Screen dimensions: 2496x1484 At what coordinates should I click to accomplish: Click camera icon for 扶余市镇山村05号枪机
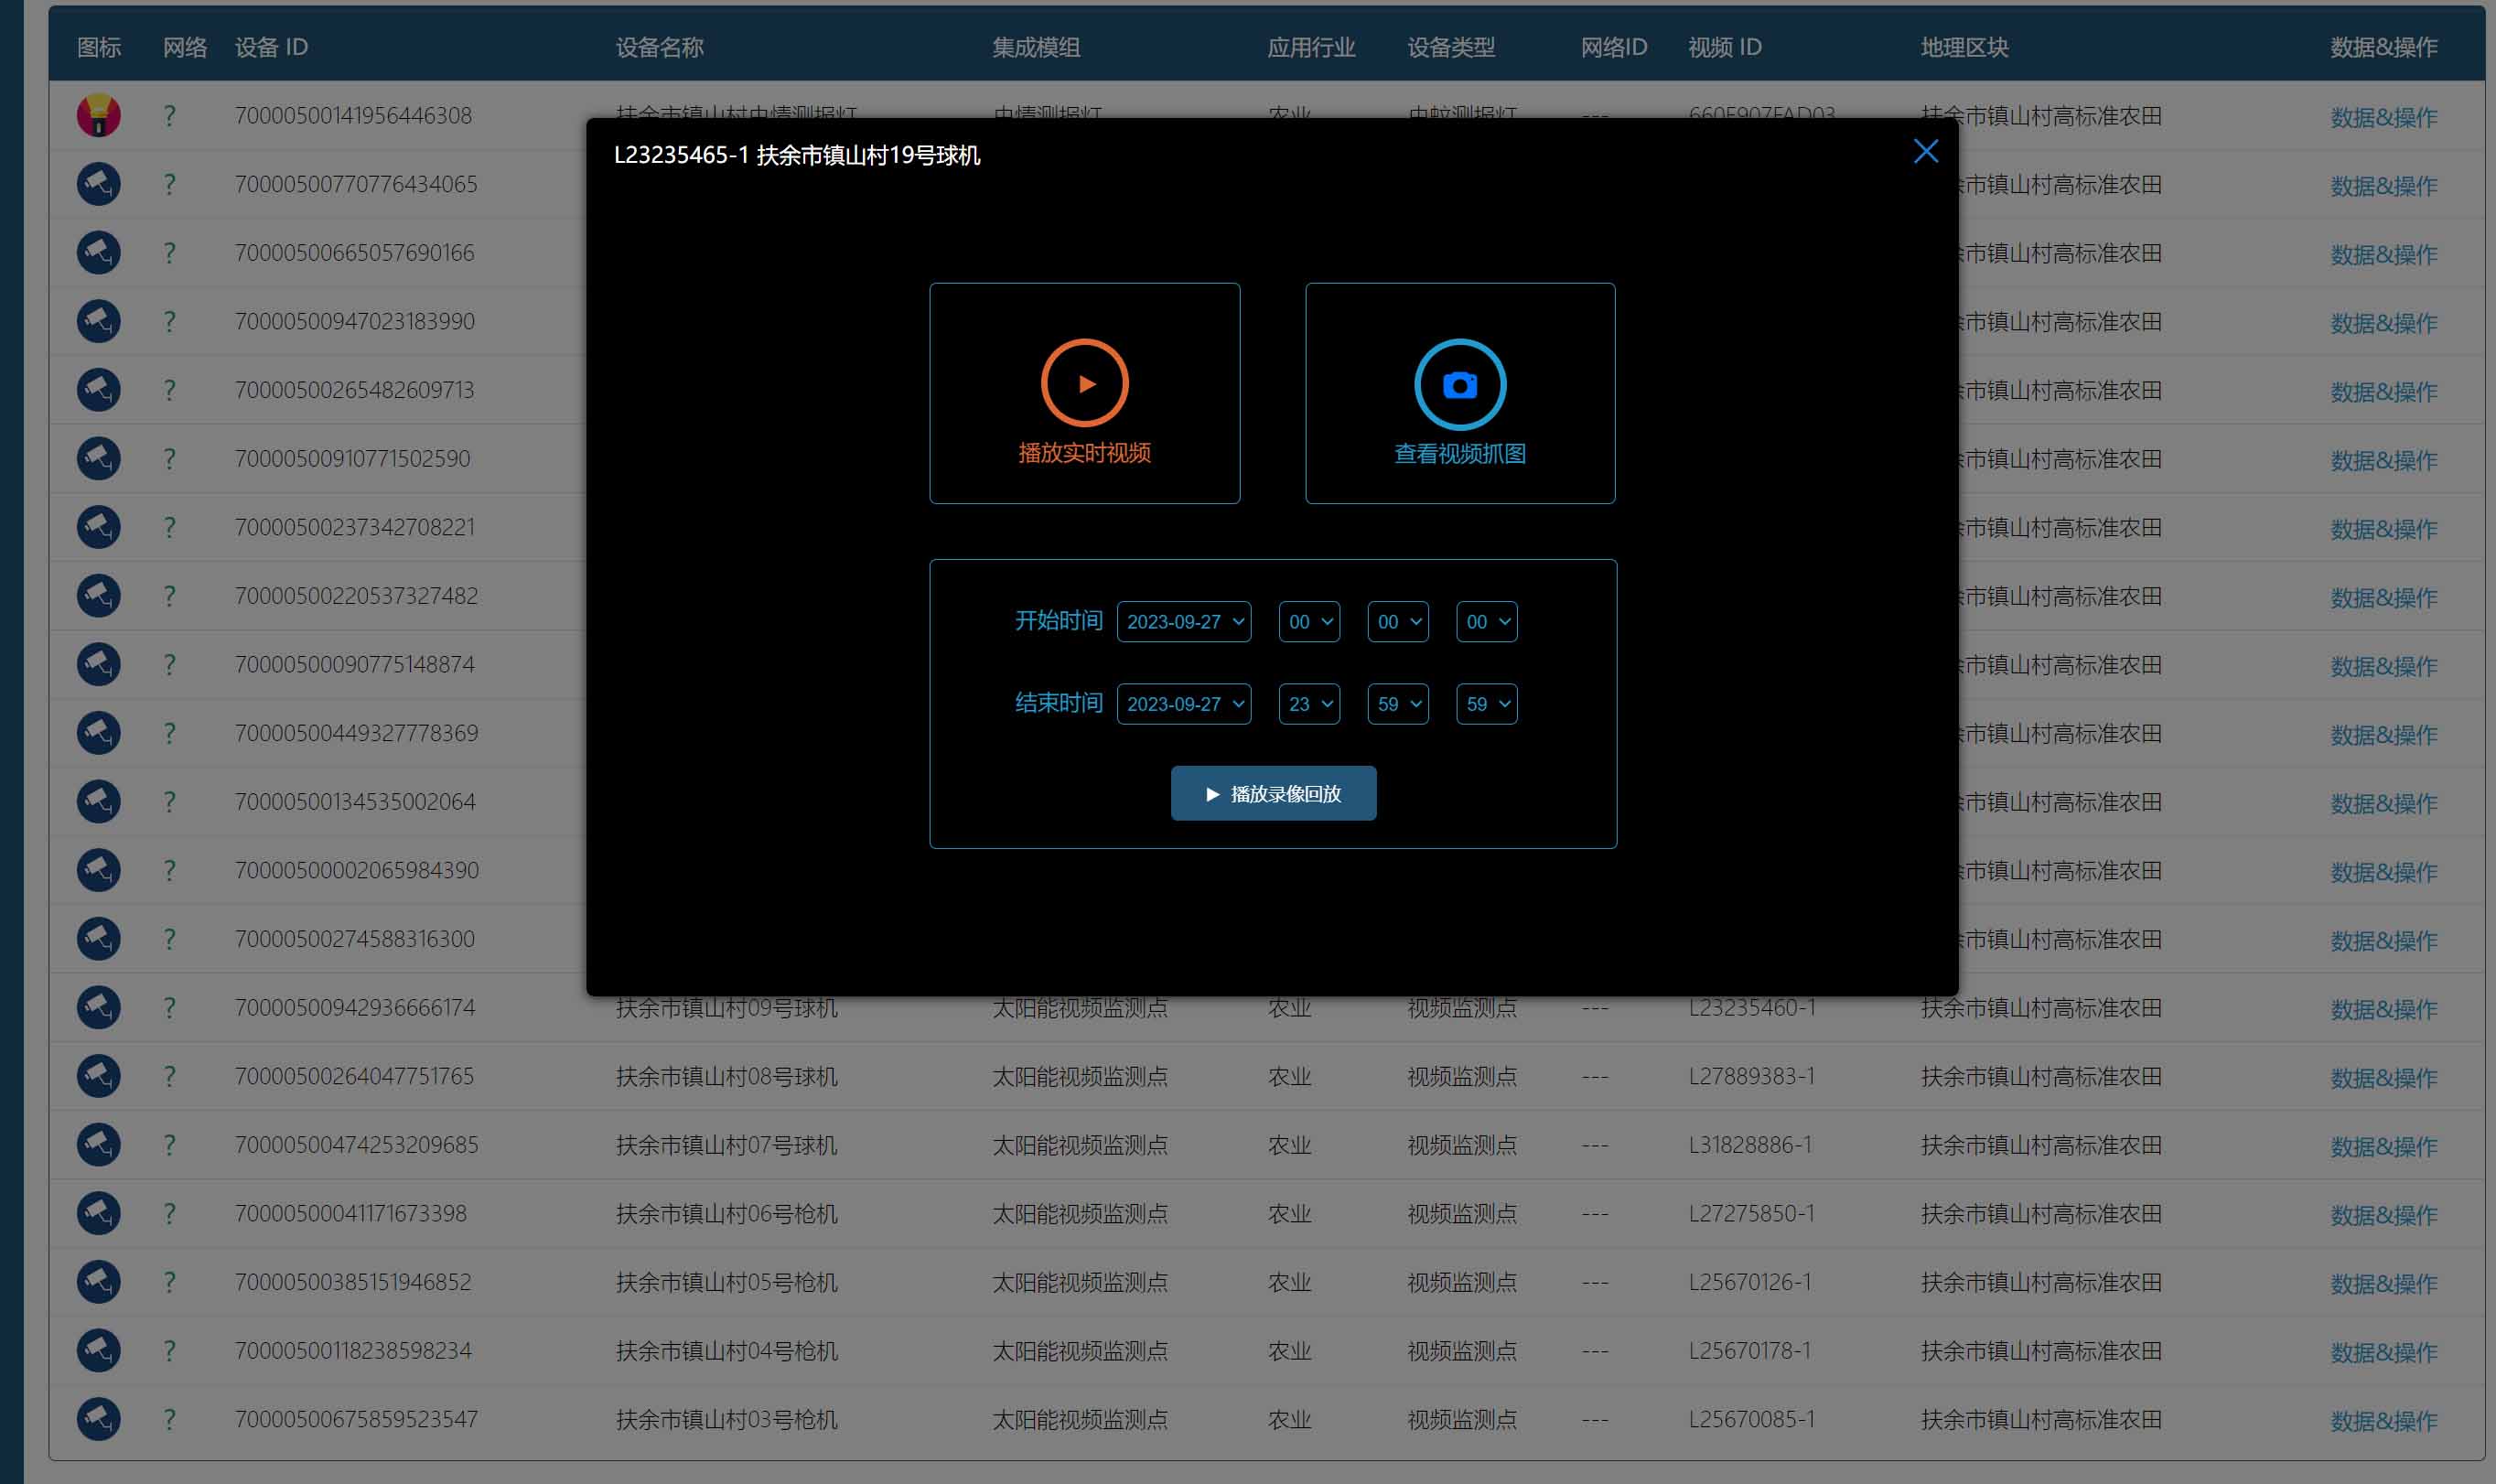(x=98, y=1282)
